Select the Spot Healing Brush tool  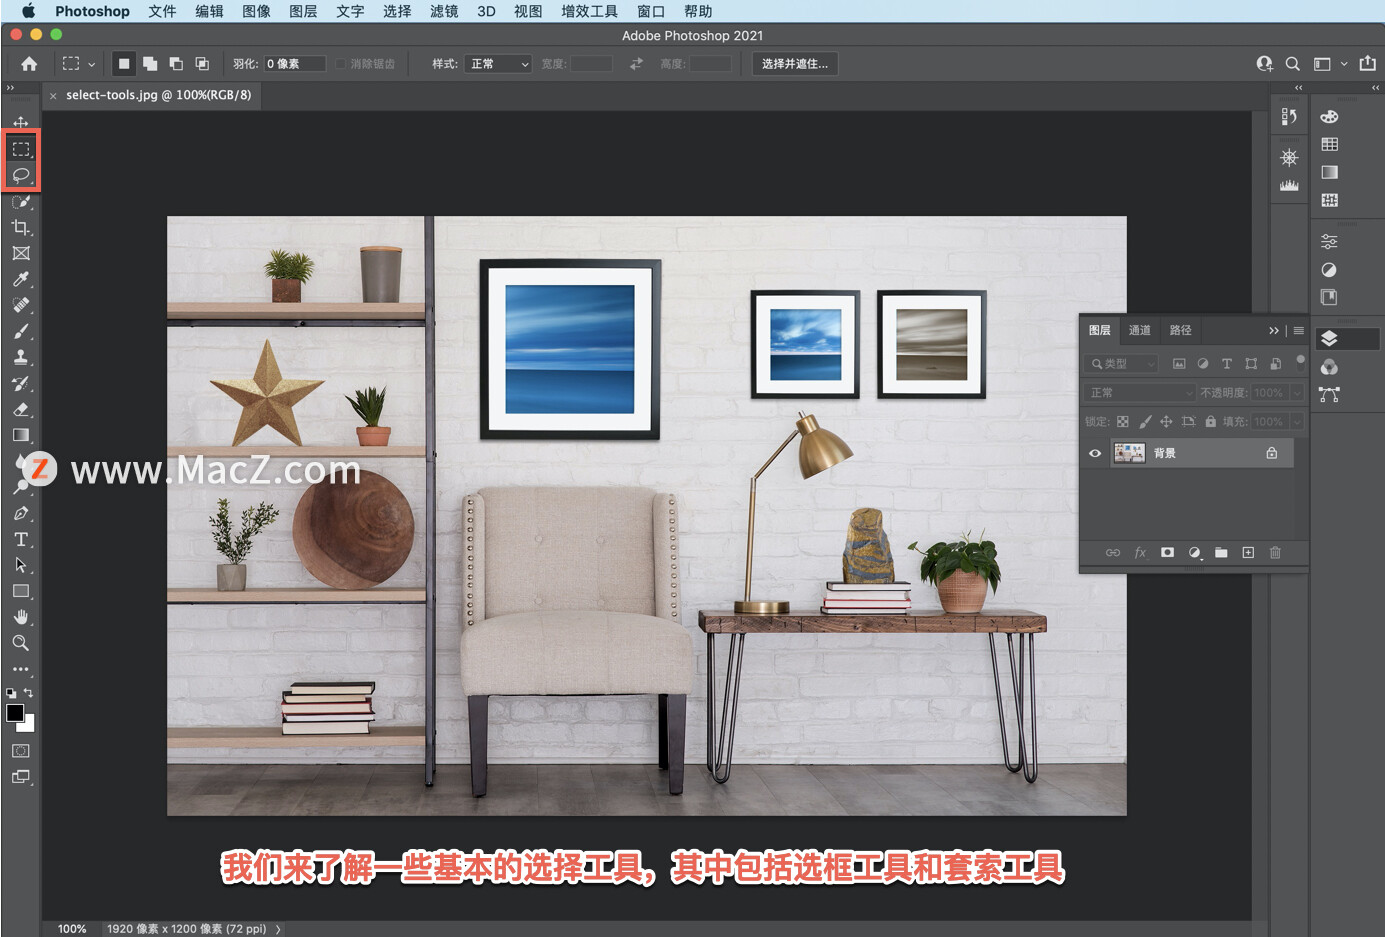[21, 305]
